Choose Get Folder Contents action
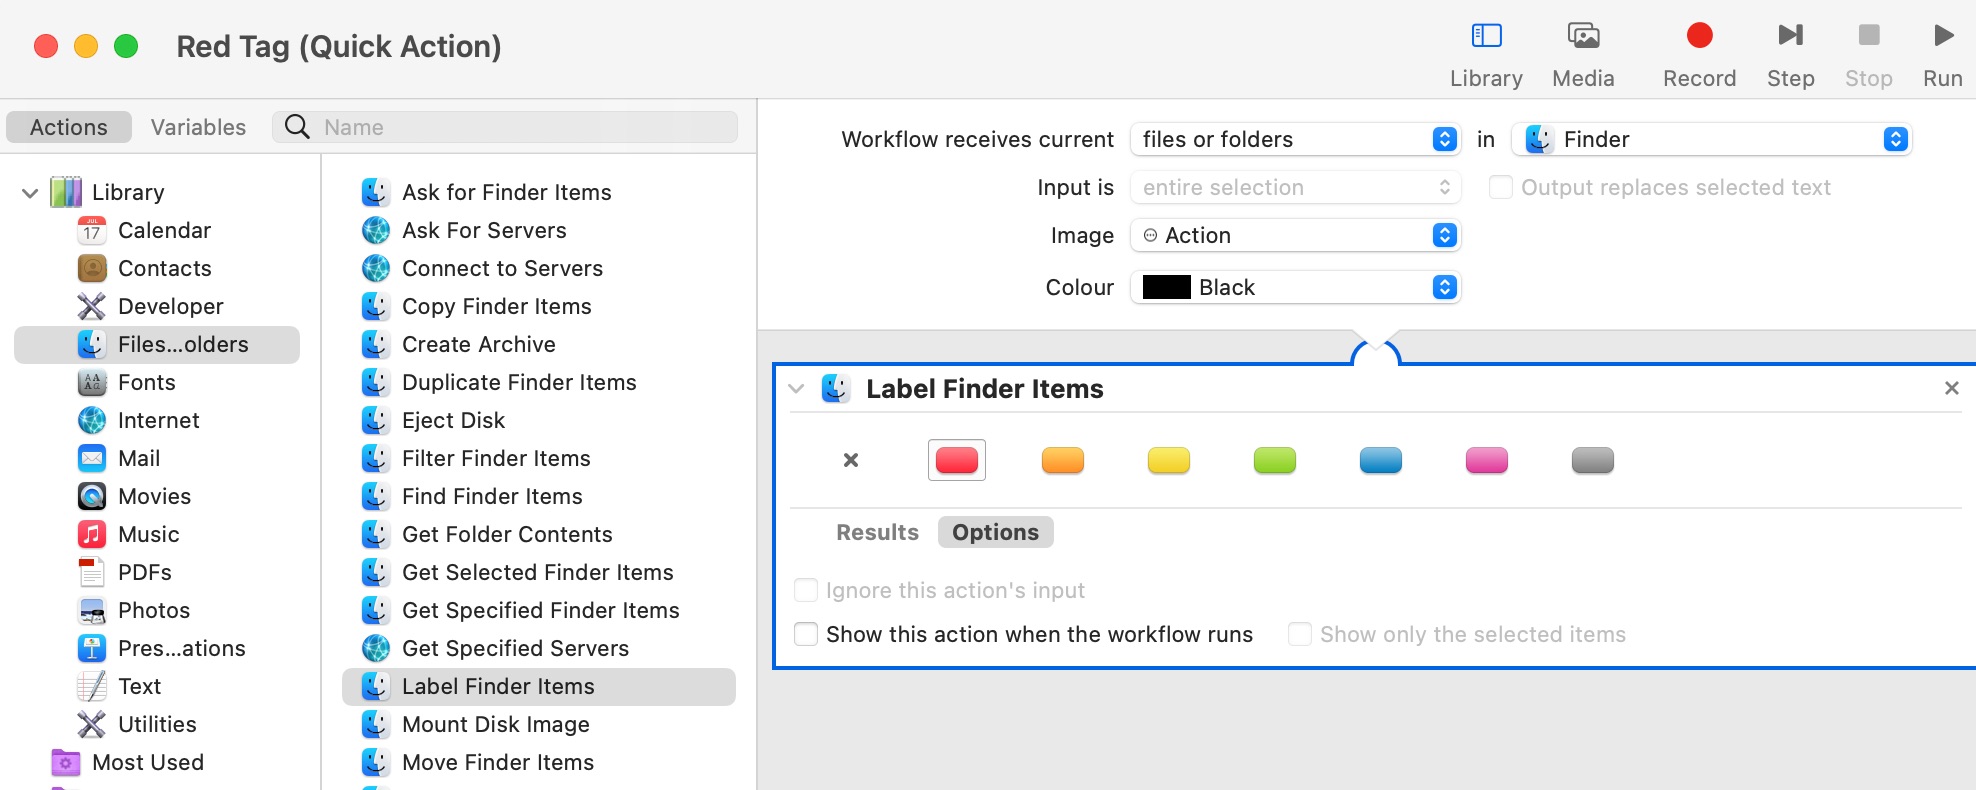This screenshot has width=1976, height=790. pyautogui.click(x=507, y=534)
